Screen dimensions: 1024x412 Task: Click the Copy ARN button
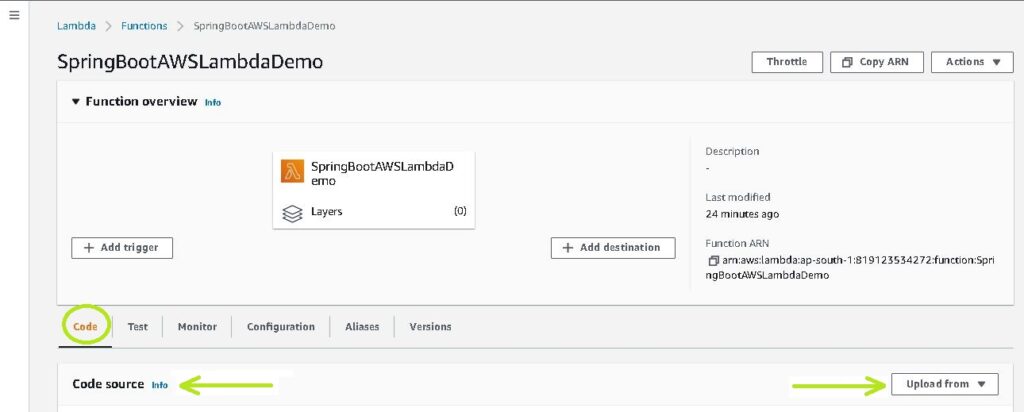(x=878, y=62)
